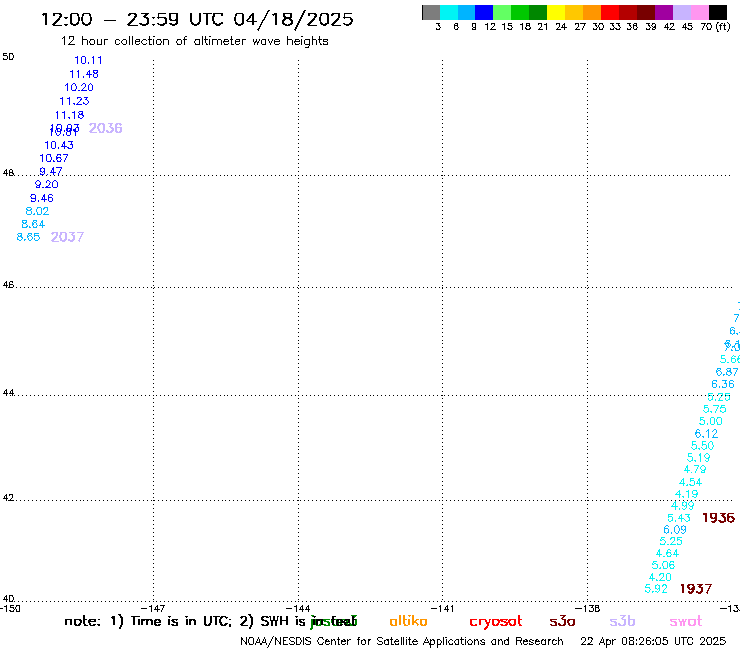Screen dimensions: 740x650
Task: Click the note 'Time is in UTC' text
Action: point(181,621)
